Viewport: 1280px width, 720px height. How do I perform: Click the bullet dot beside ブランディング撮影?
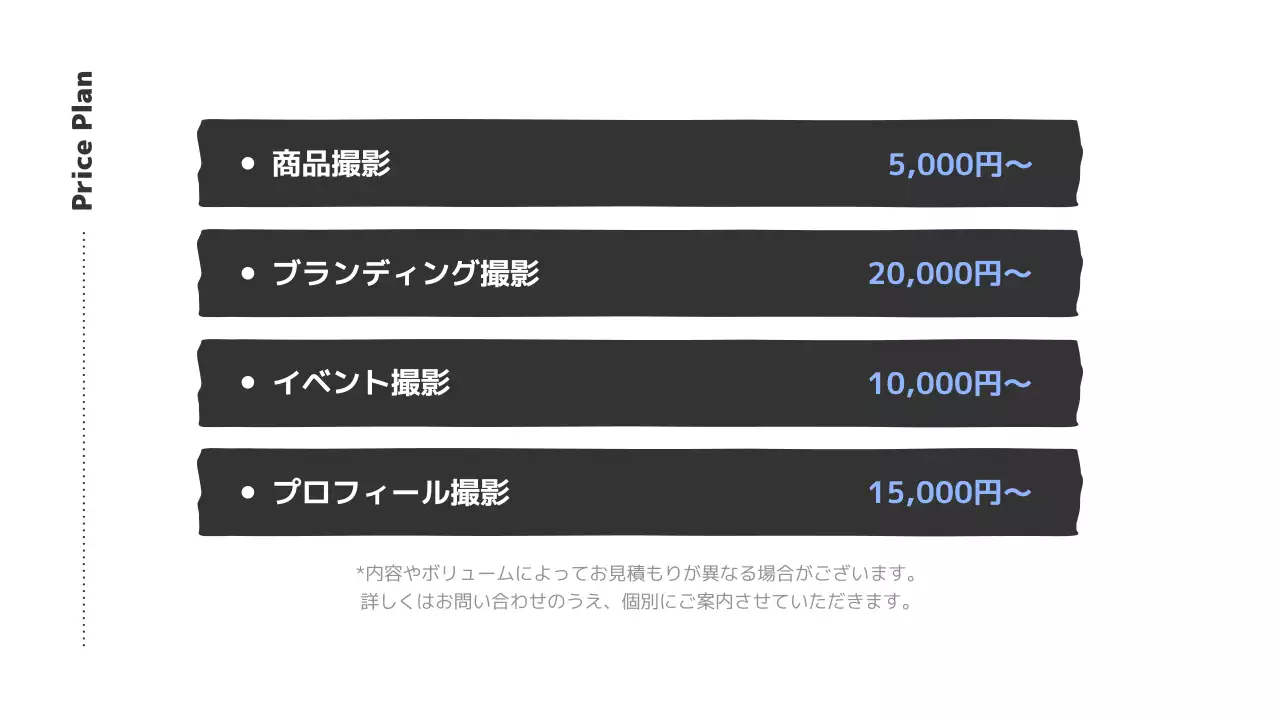(248, 273)
